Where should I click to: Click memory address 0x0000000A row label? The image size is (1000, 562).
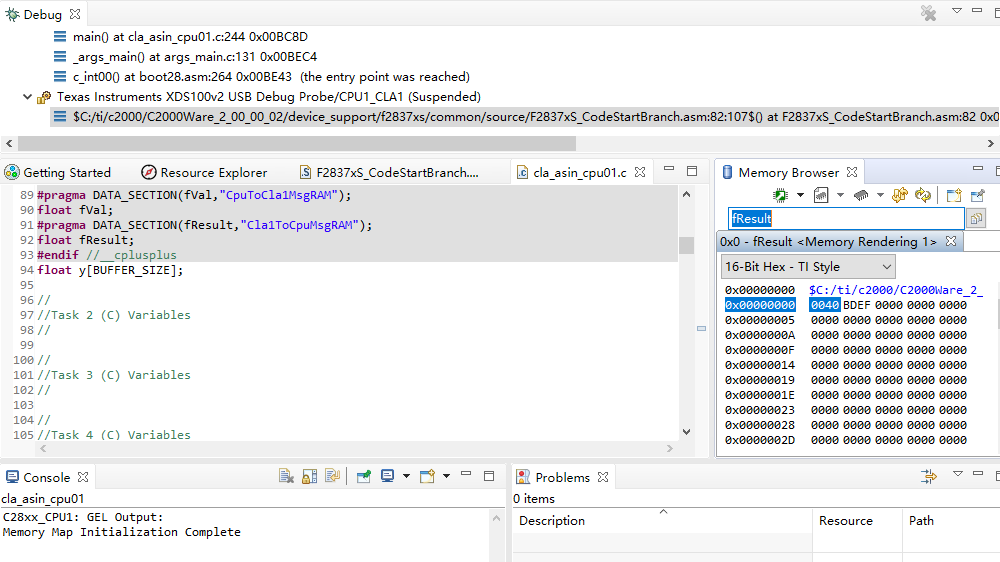pyautogui.click(x=760, y=335)
